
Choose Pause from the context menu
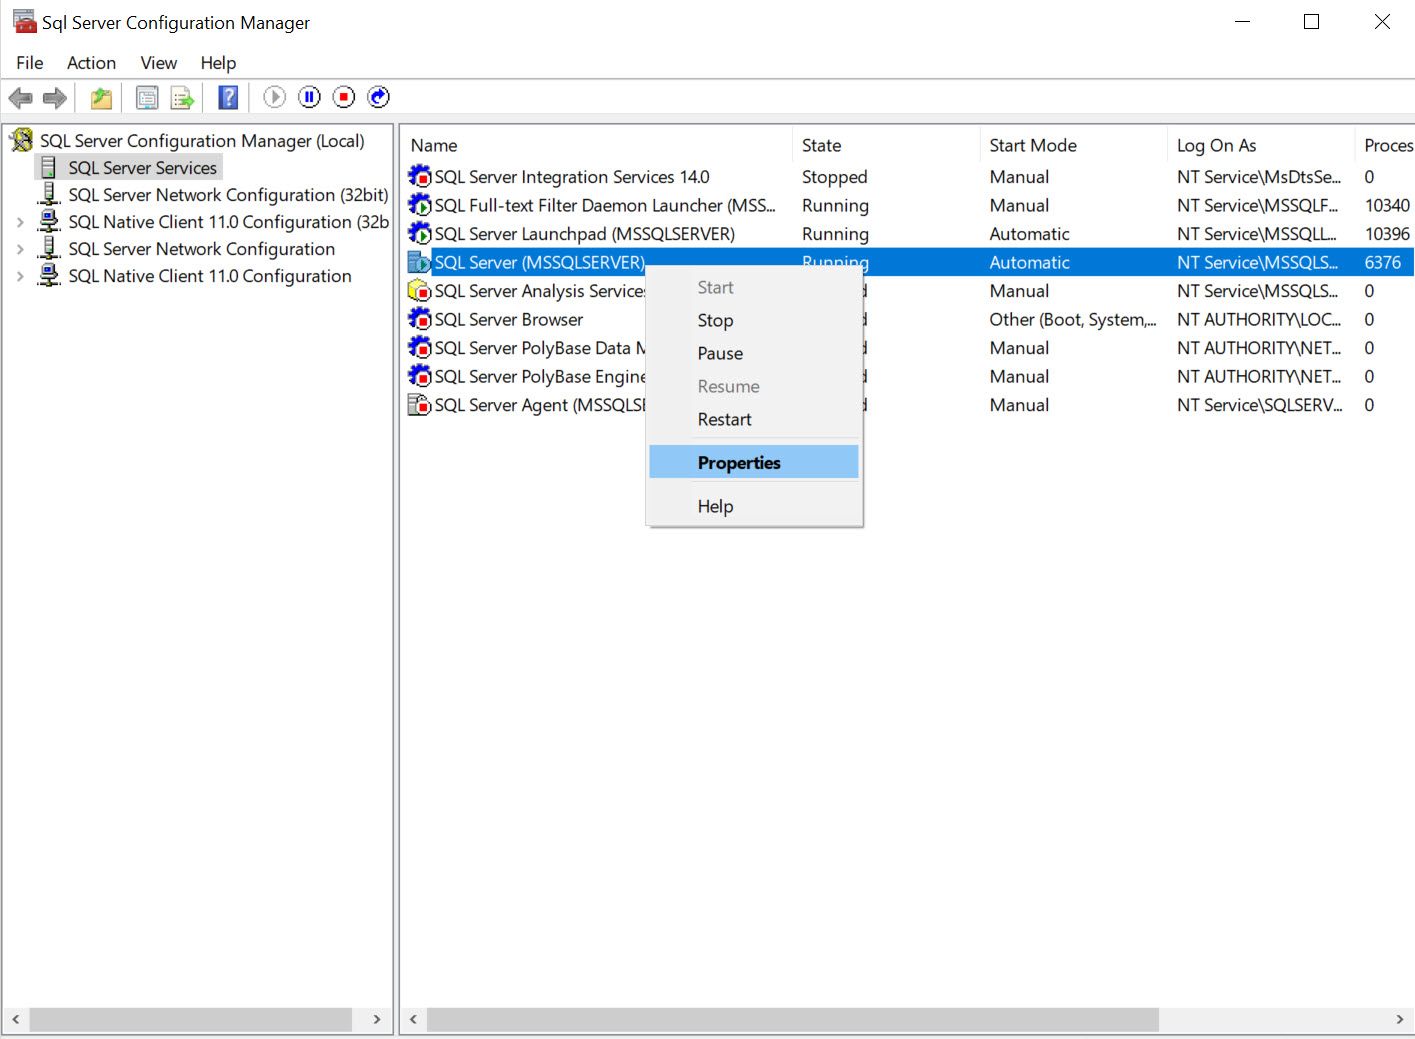click(754, 353)
